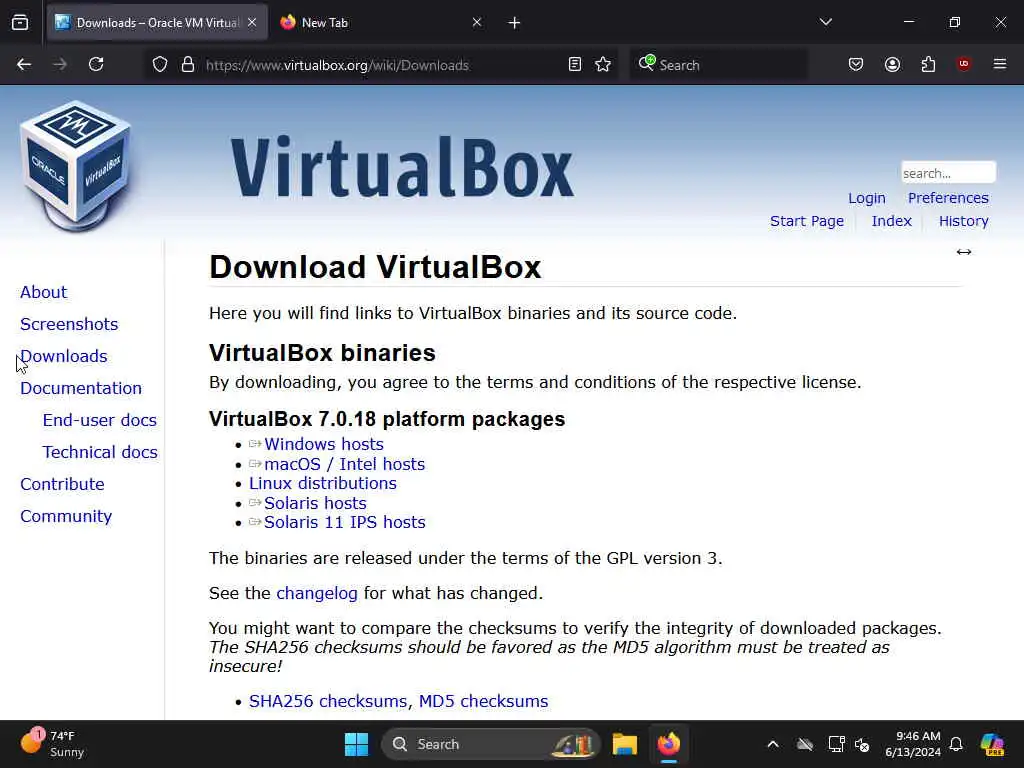The height and width of the screenshot is (768, 1024).
Task: Open clock showing 9:46 AM 6/13/2024
Action: pyautogui.click(x=913, y=744)
